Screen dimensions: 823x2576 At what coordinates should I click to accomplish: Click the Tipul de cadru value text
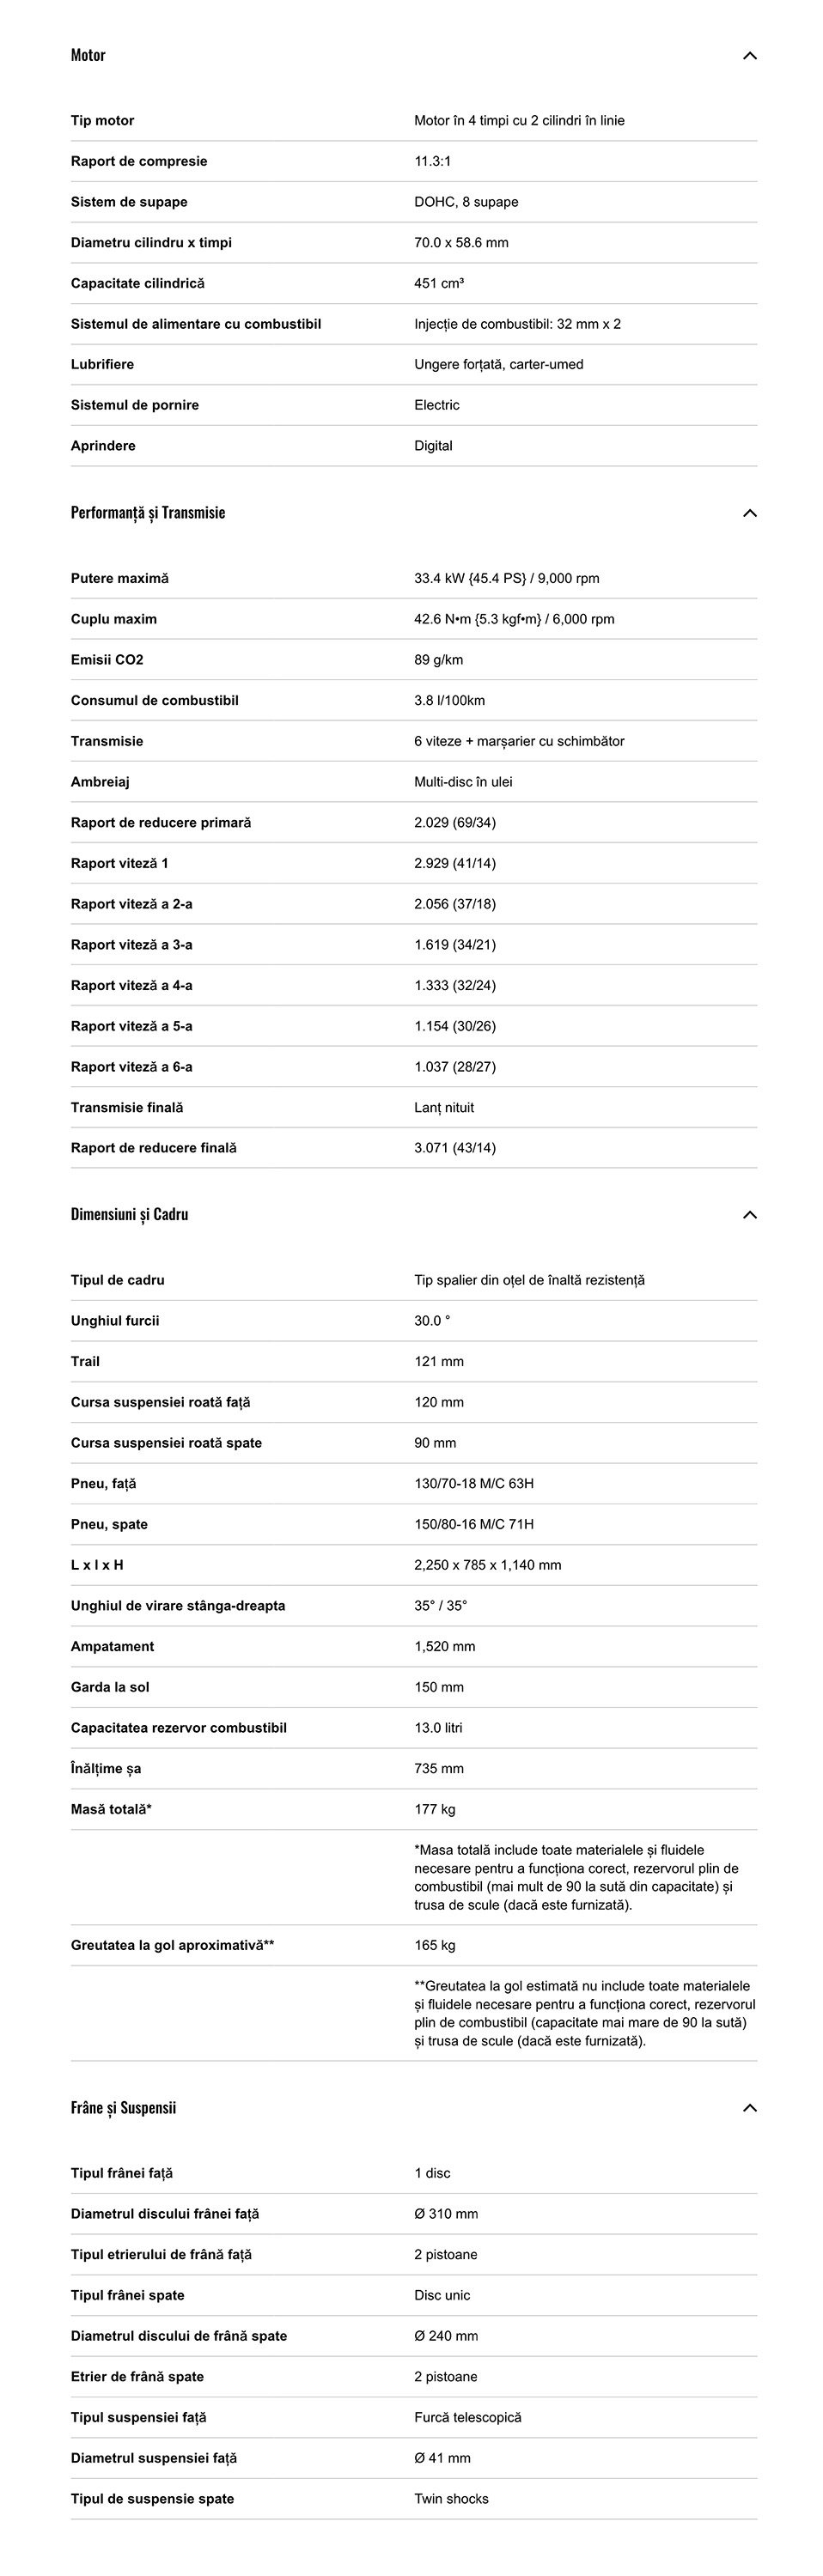(529, 1281)
